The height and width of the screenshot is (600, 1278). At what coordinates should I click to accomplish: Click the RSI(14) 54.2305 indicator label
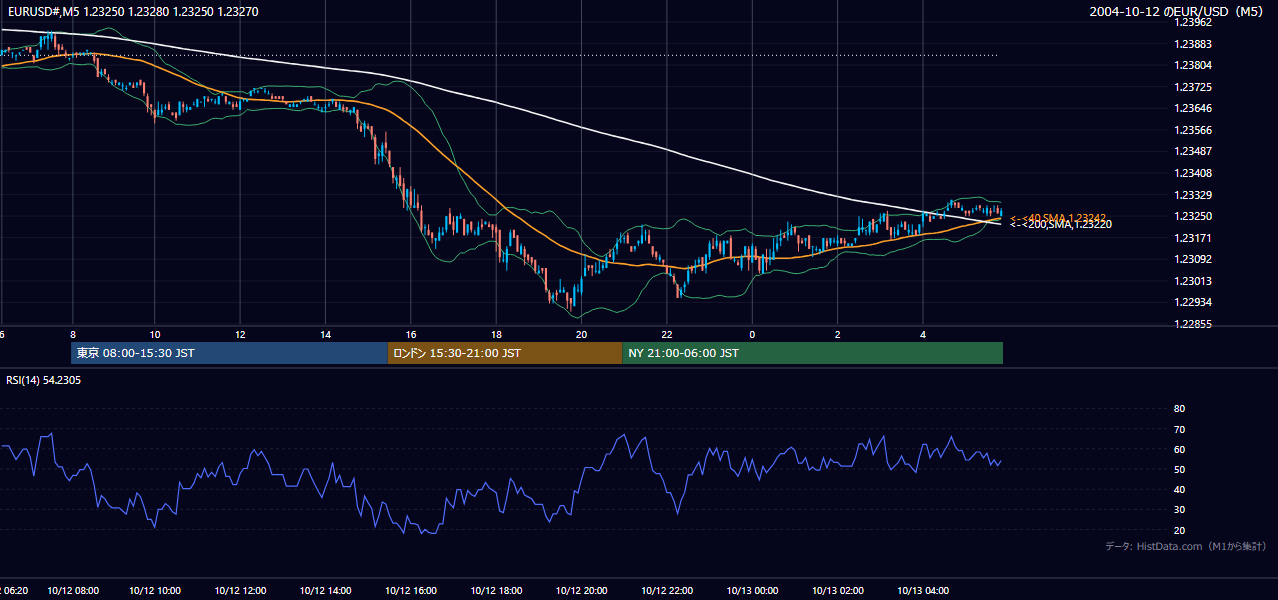(x=43, y=380)
